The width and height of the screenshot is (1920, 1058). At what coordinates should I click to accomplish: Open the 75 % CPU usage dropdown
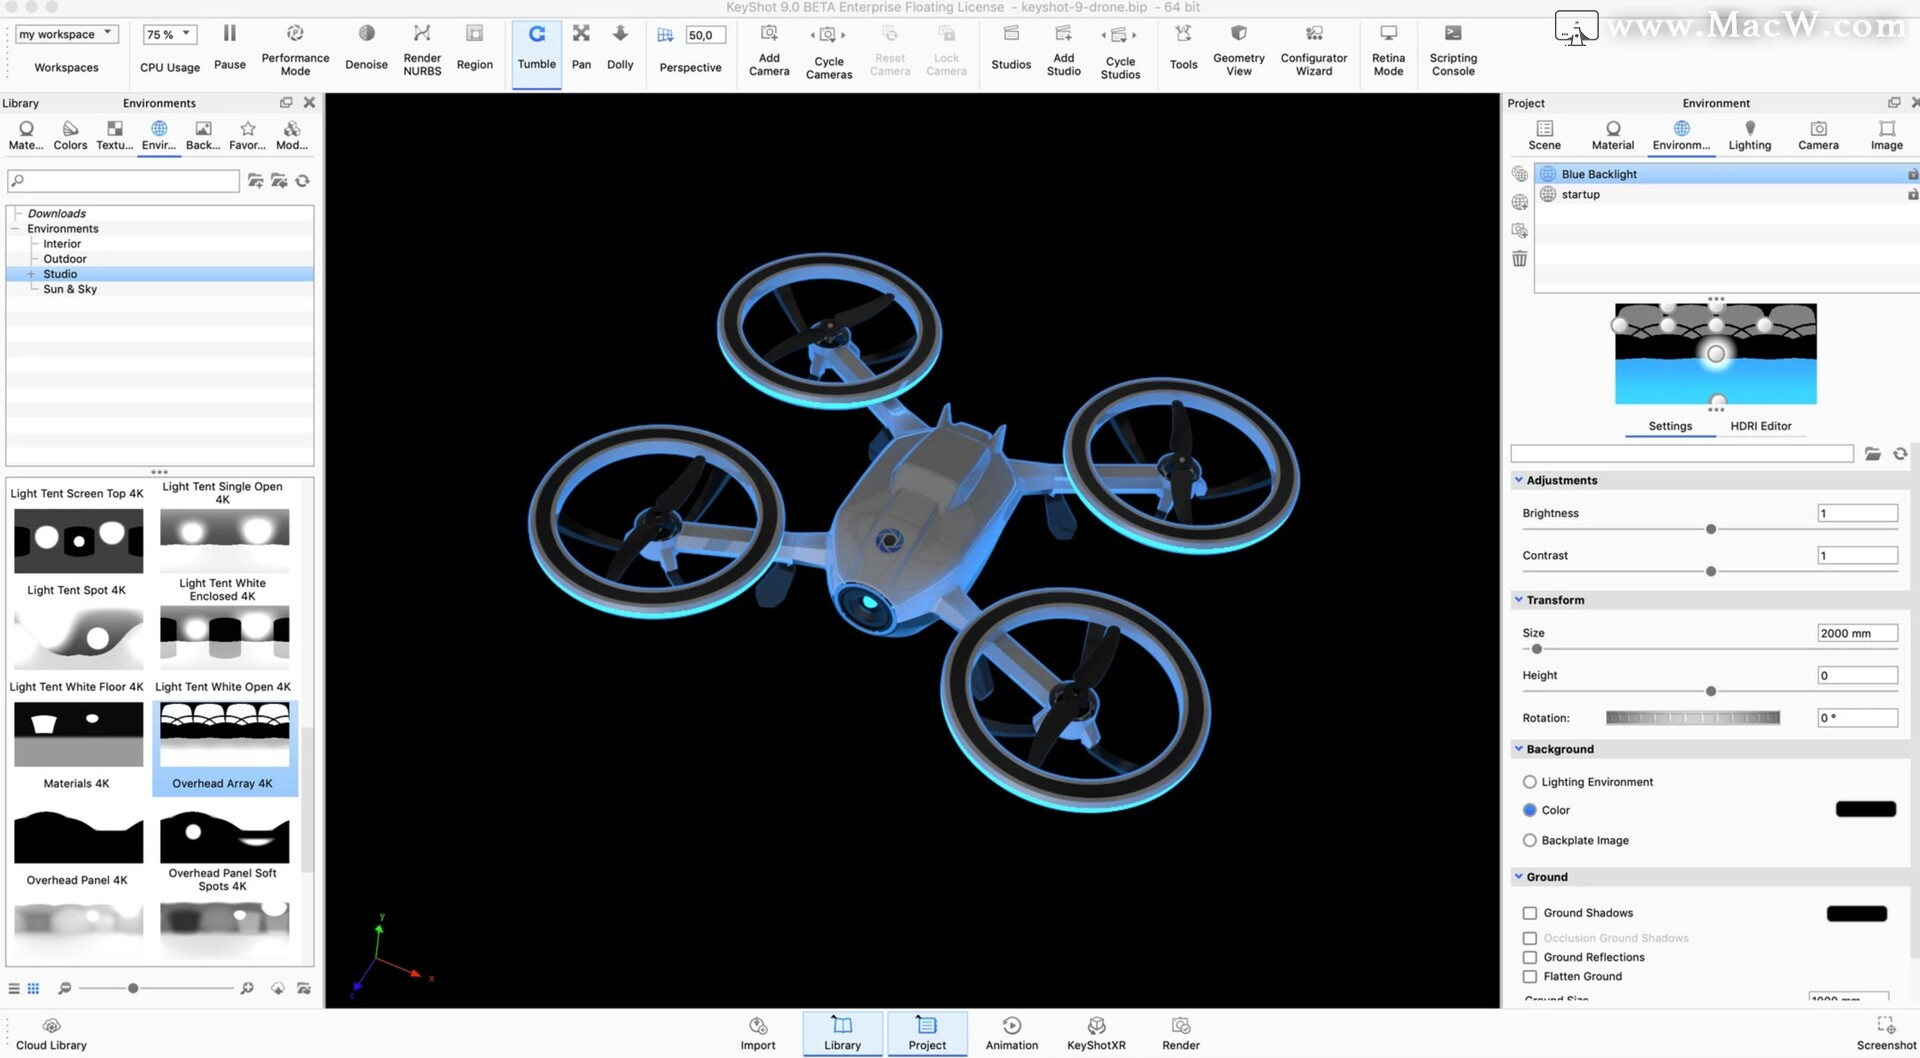click(x=169, y=34)
